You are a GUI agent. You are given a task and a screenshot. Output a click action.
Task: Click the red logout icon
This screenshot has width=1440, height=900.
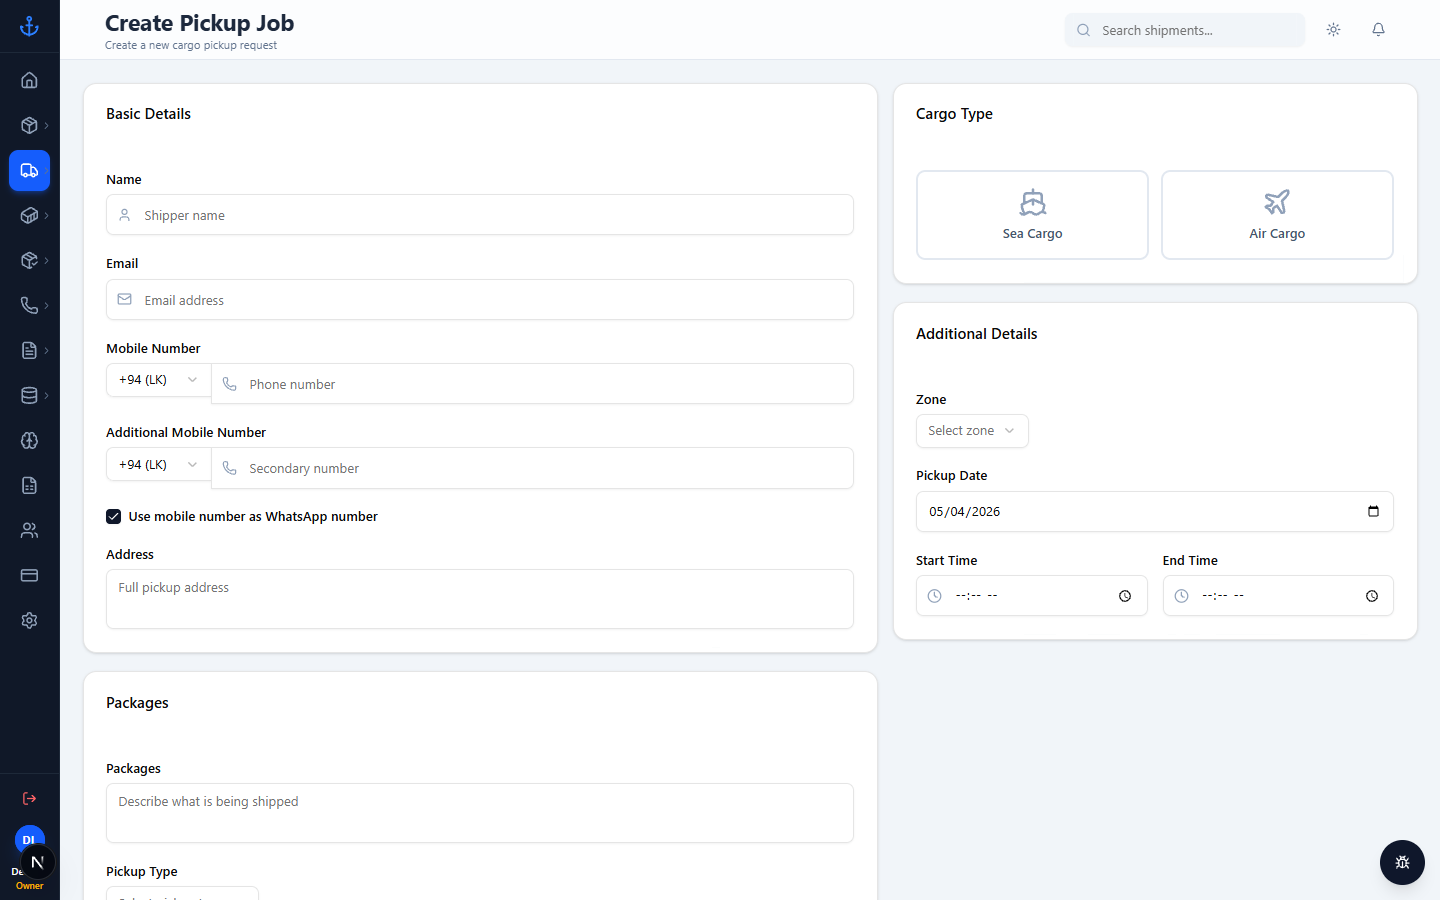click(x=29, y=798)
